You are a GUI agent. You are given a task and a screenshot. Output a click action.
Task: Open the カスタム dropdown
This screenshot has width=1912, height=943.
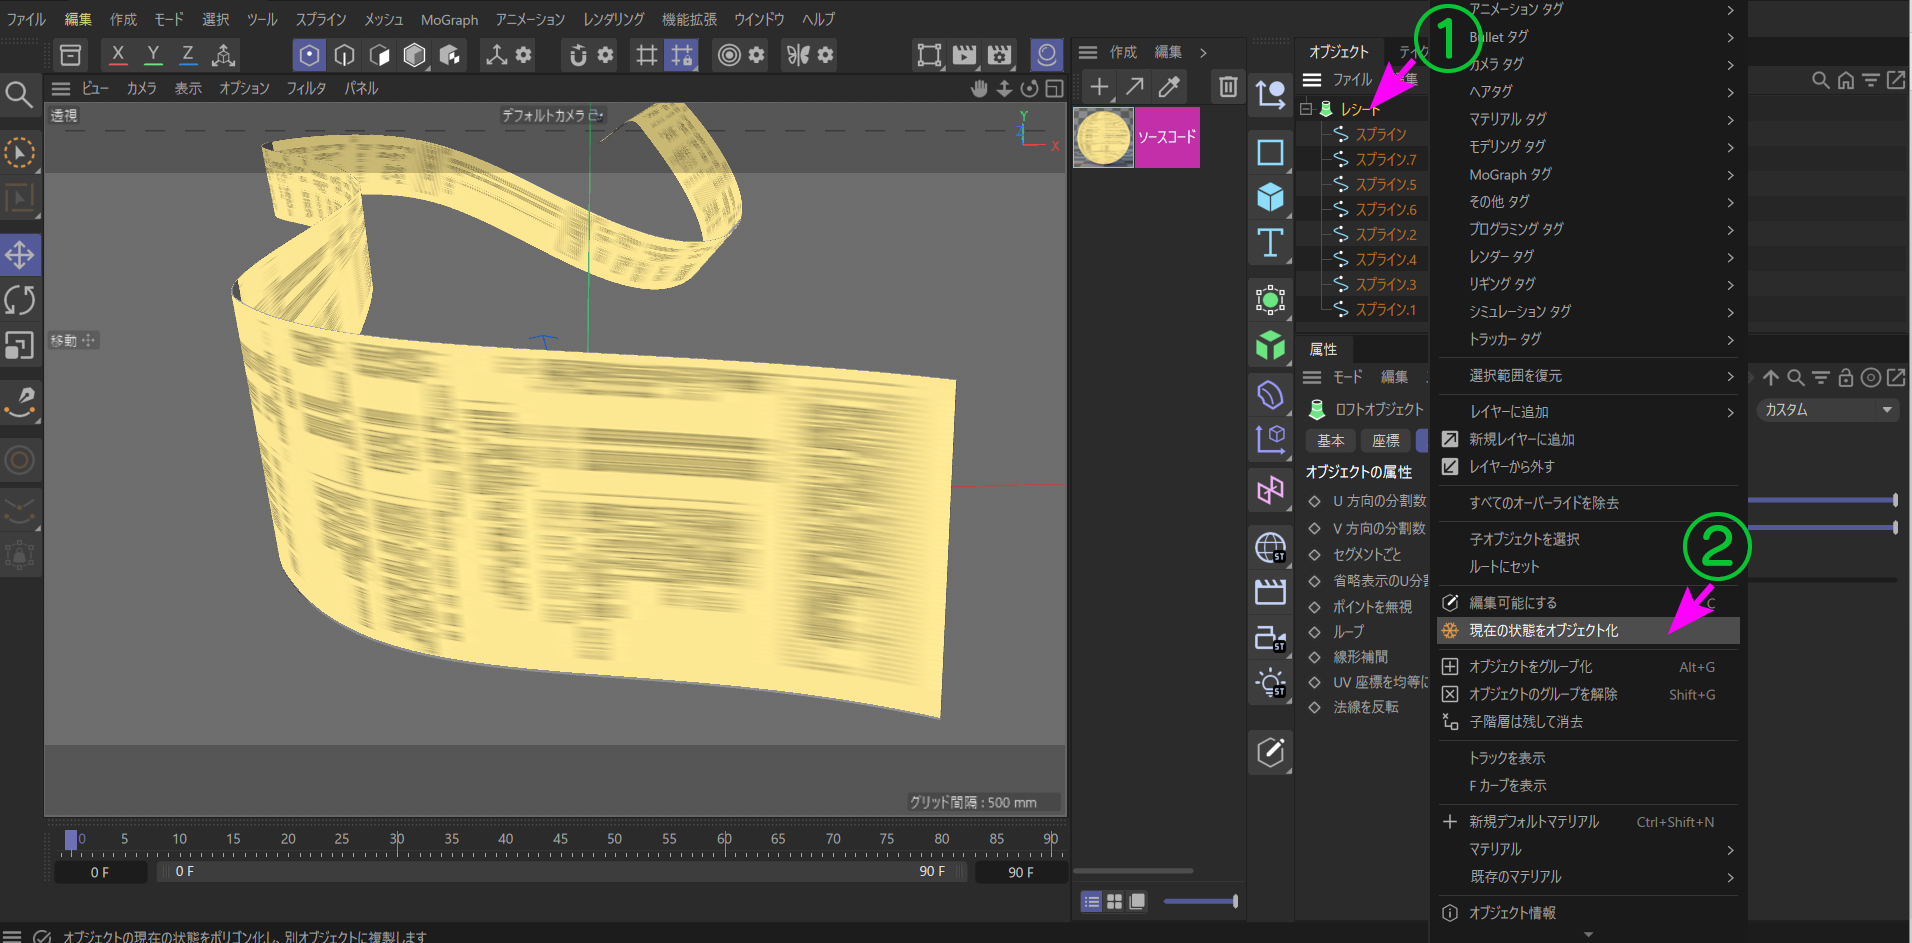[1827, 410]
